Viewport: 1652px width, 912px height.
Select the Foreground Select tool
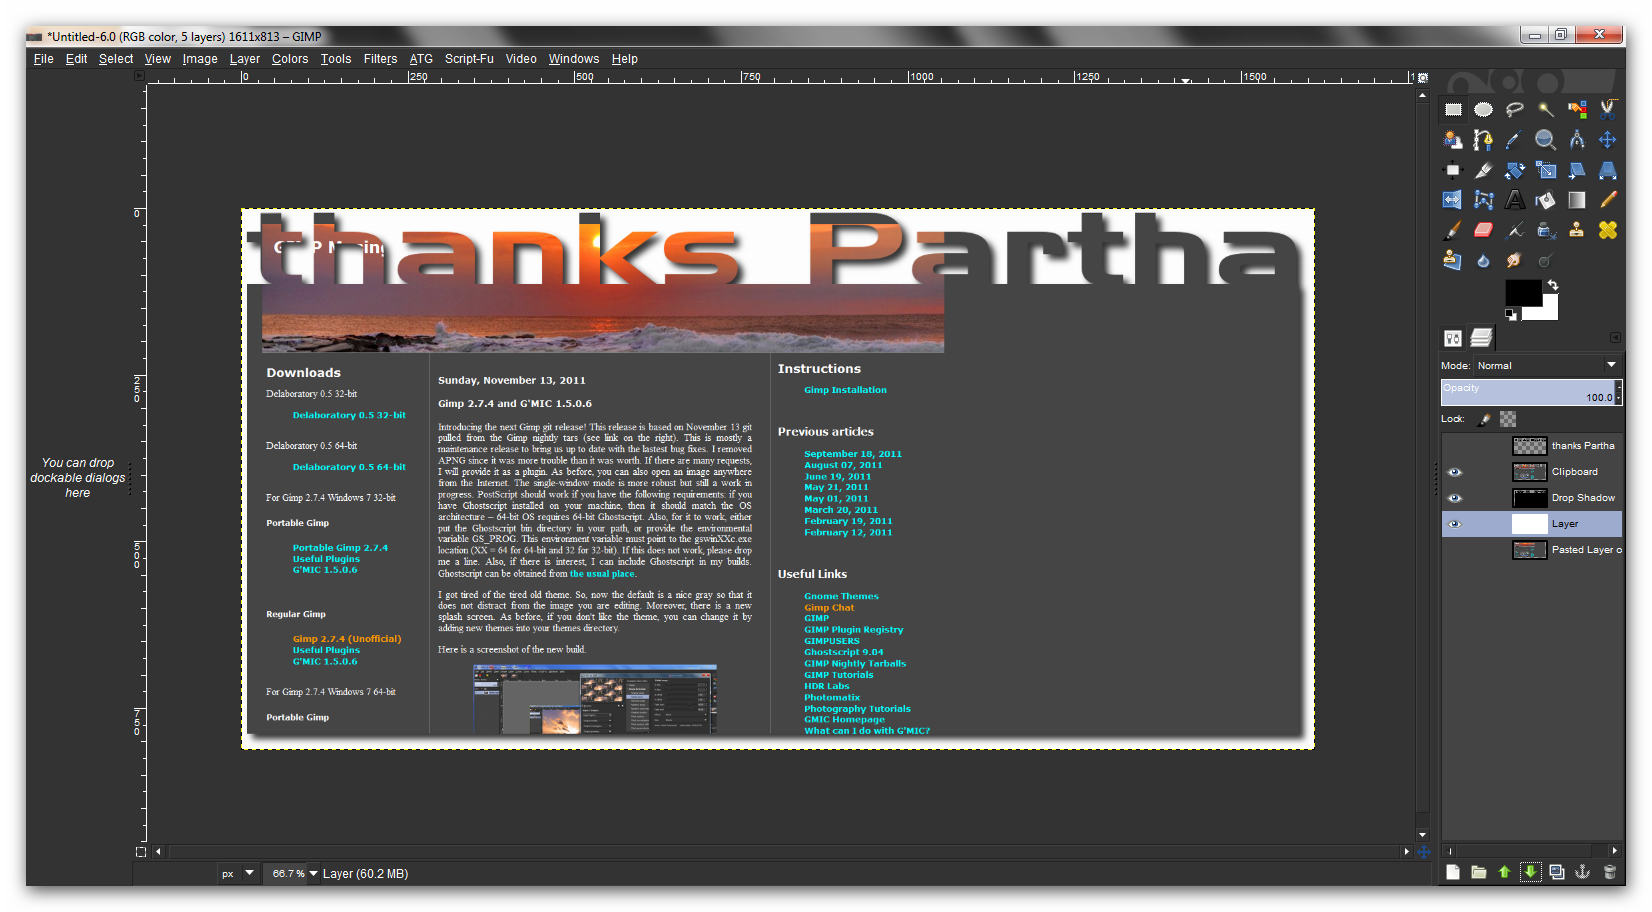click(x=1453, y=140)
